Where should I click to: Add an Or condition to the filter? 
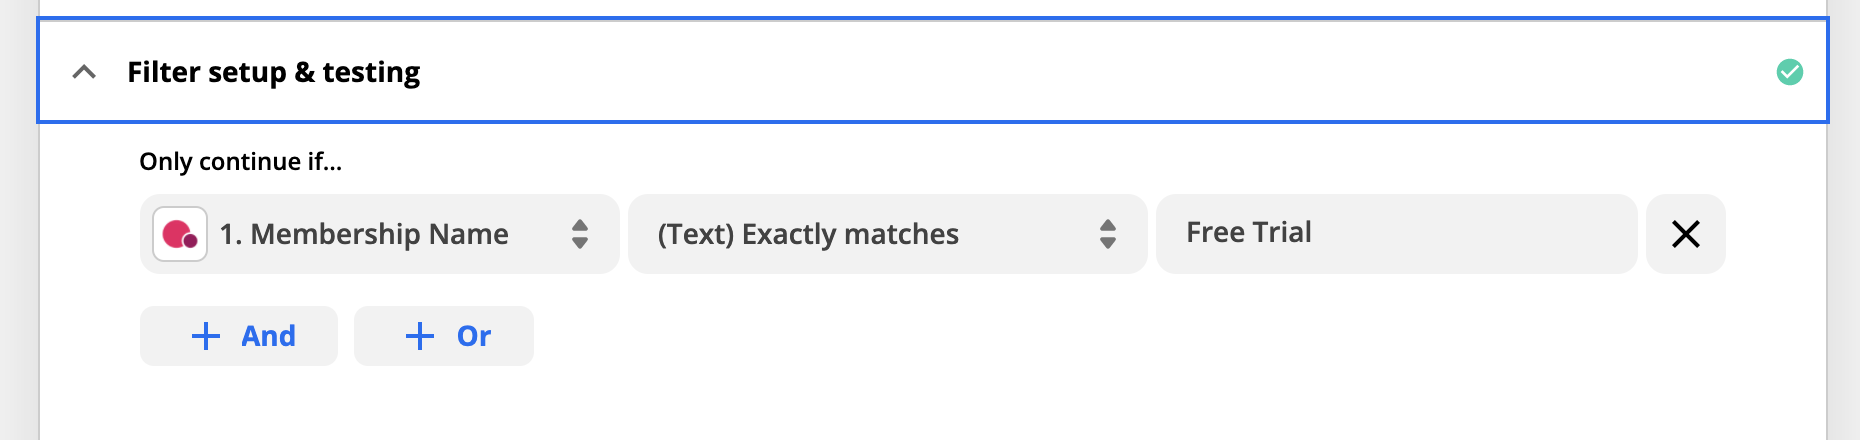click(444, 336)
